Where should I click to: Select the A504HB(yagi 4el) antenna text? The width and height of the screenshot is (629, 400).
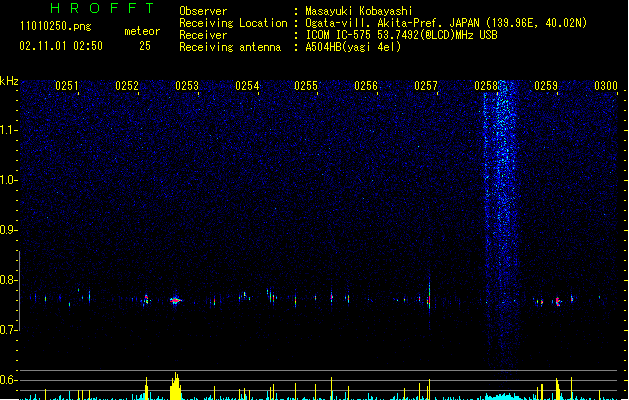click(x=353, y=47)
